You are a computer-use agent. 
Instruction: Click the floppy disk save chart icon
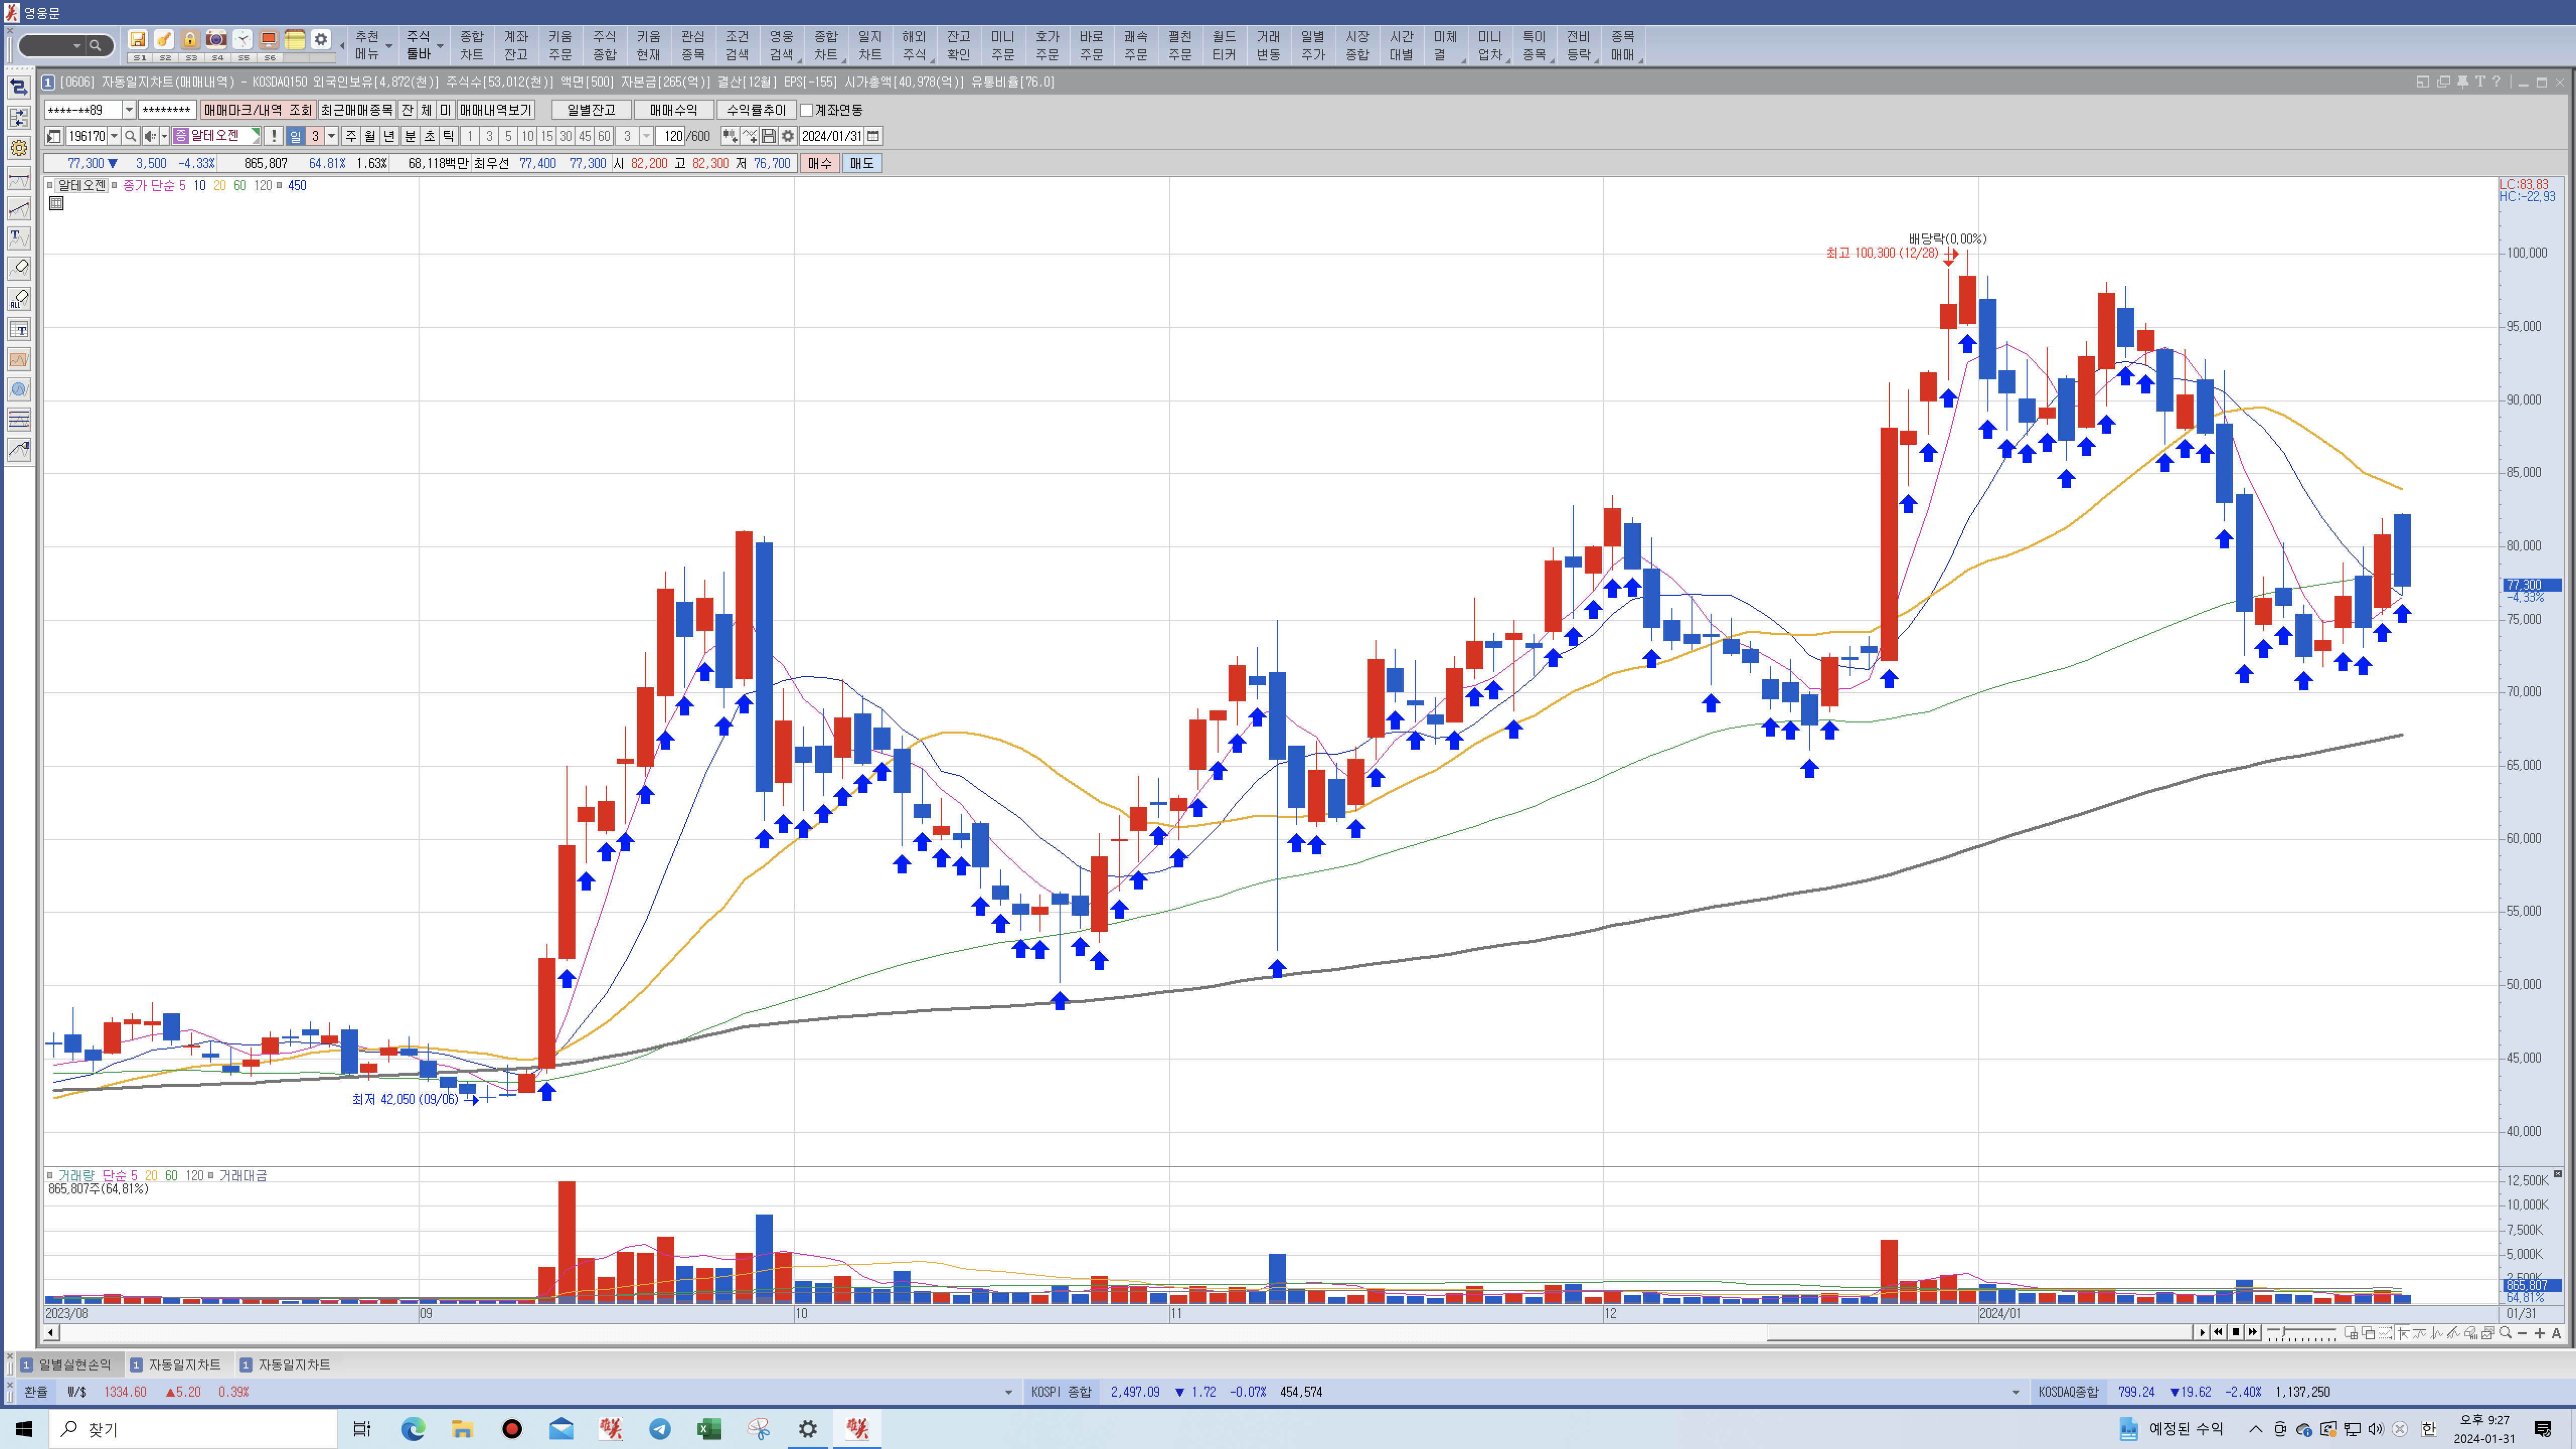769,136
